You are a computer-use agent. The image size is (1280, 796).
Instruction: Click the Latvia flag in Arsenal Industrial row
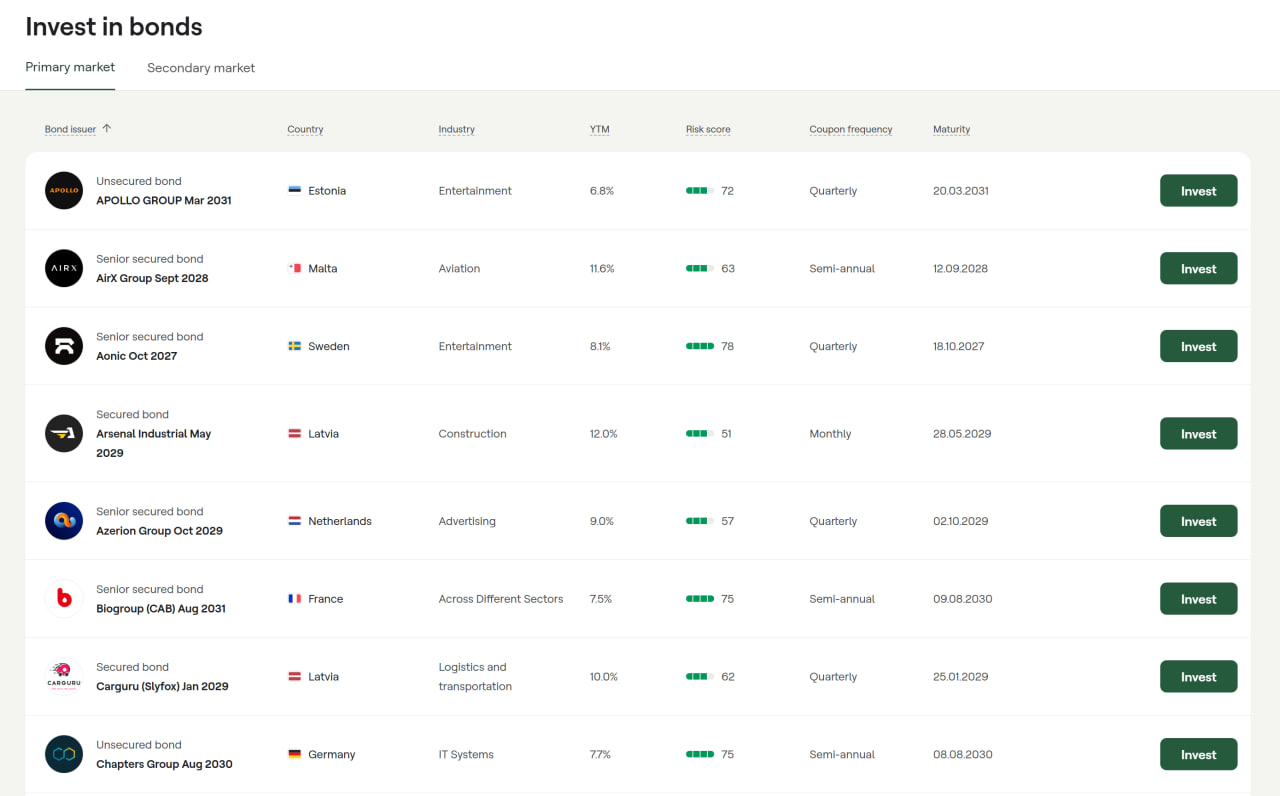295,434
